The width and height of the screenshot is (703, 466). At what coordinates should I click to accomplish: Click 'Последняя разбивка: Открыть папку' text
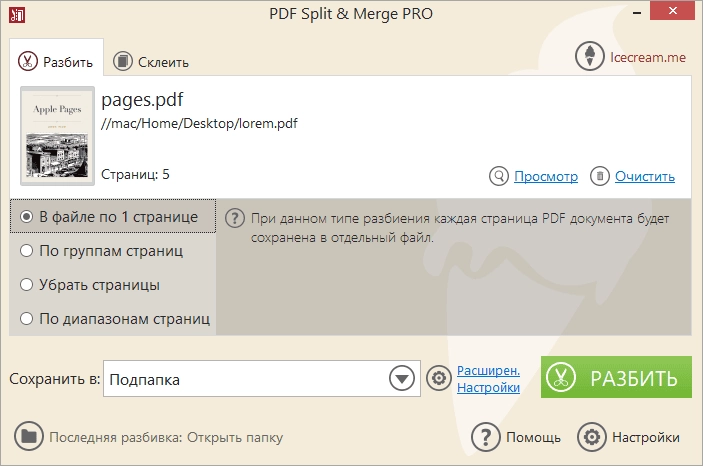(x=166, y=437)
